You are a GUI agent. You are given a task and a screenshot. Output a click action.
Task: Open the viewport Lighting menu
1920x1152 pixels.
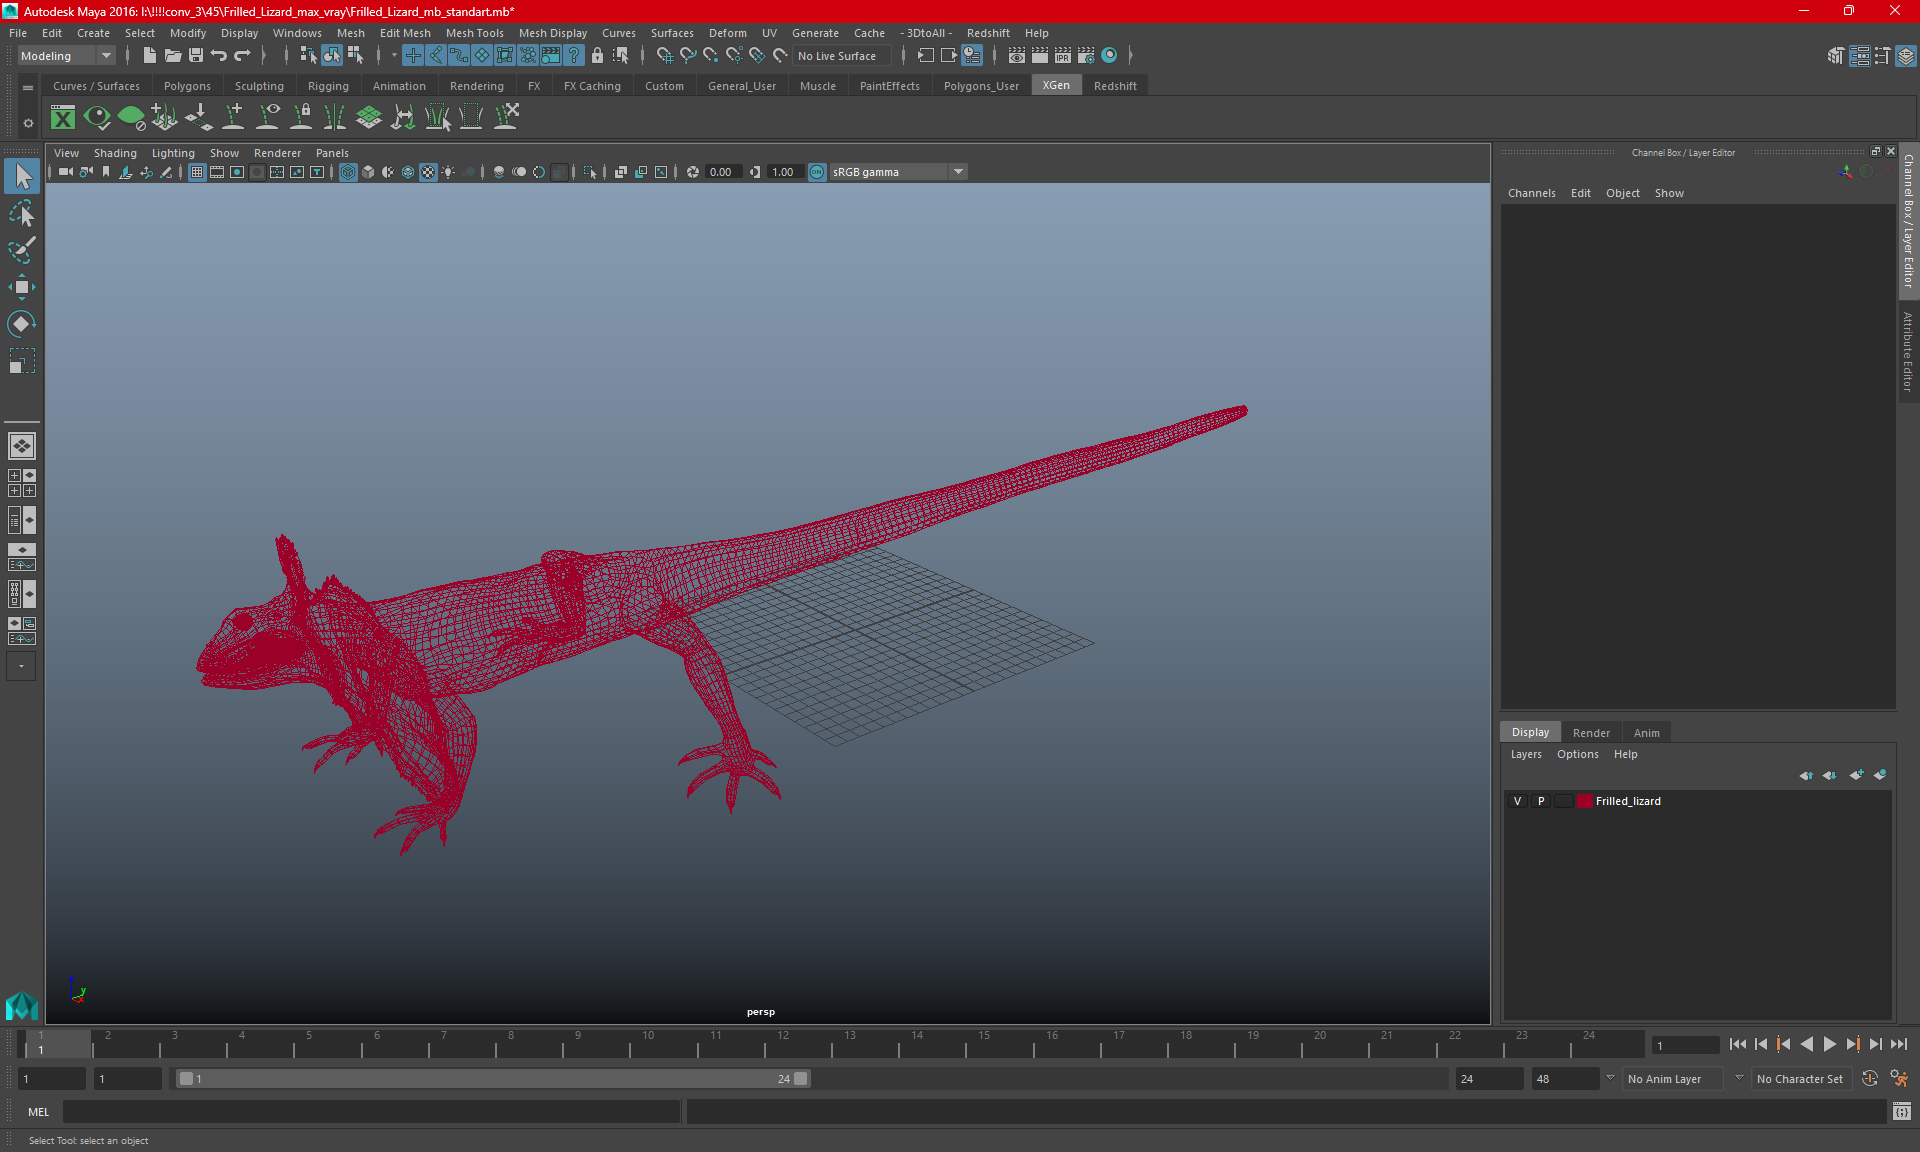173,153
